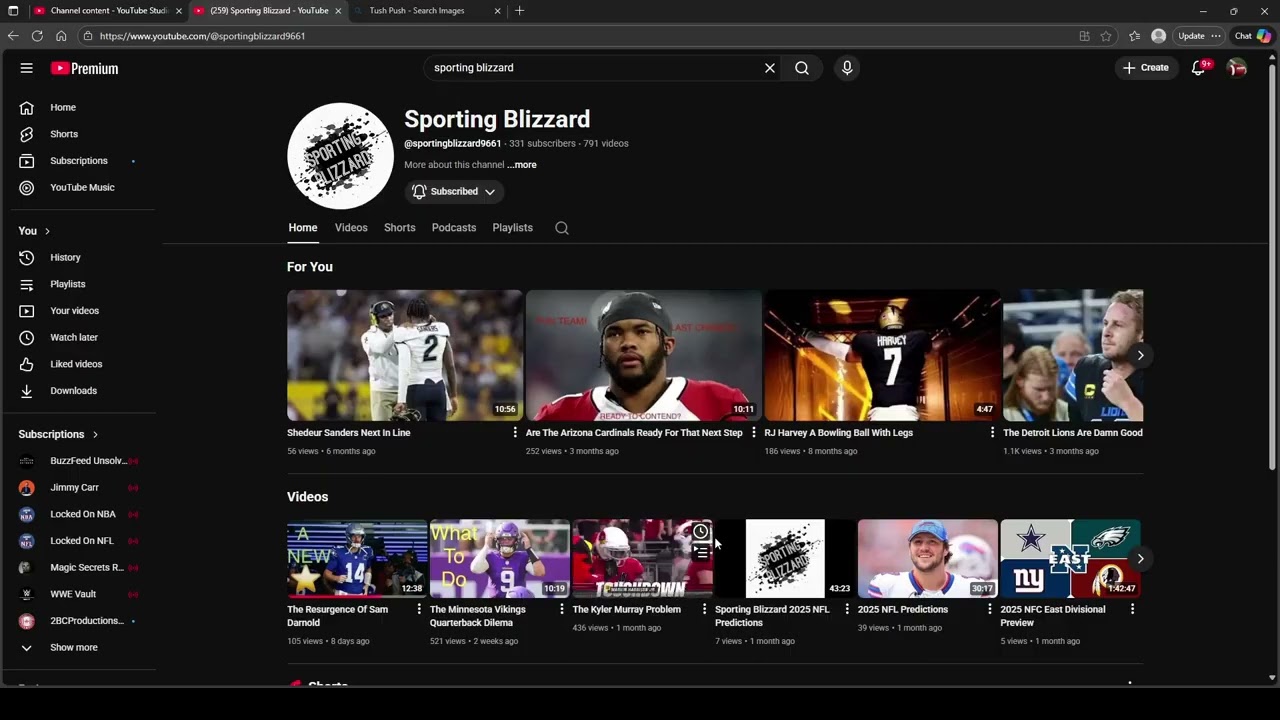Open the account avatar menu
The width and height of the screenshot is (1280, 720).
[x=1237, y=68]
